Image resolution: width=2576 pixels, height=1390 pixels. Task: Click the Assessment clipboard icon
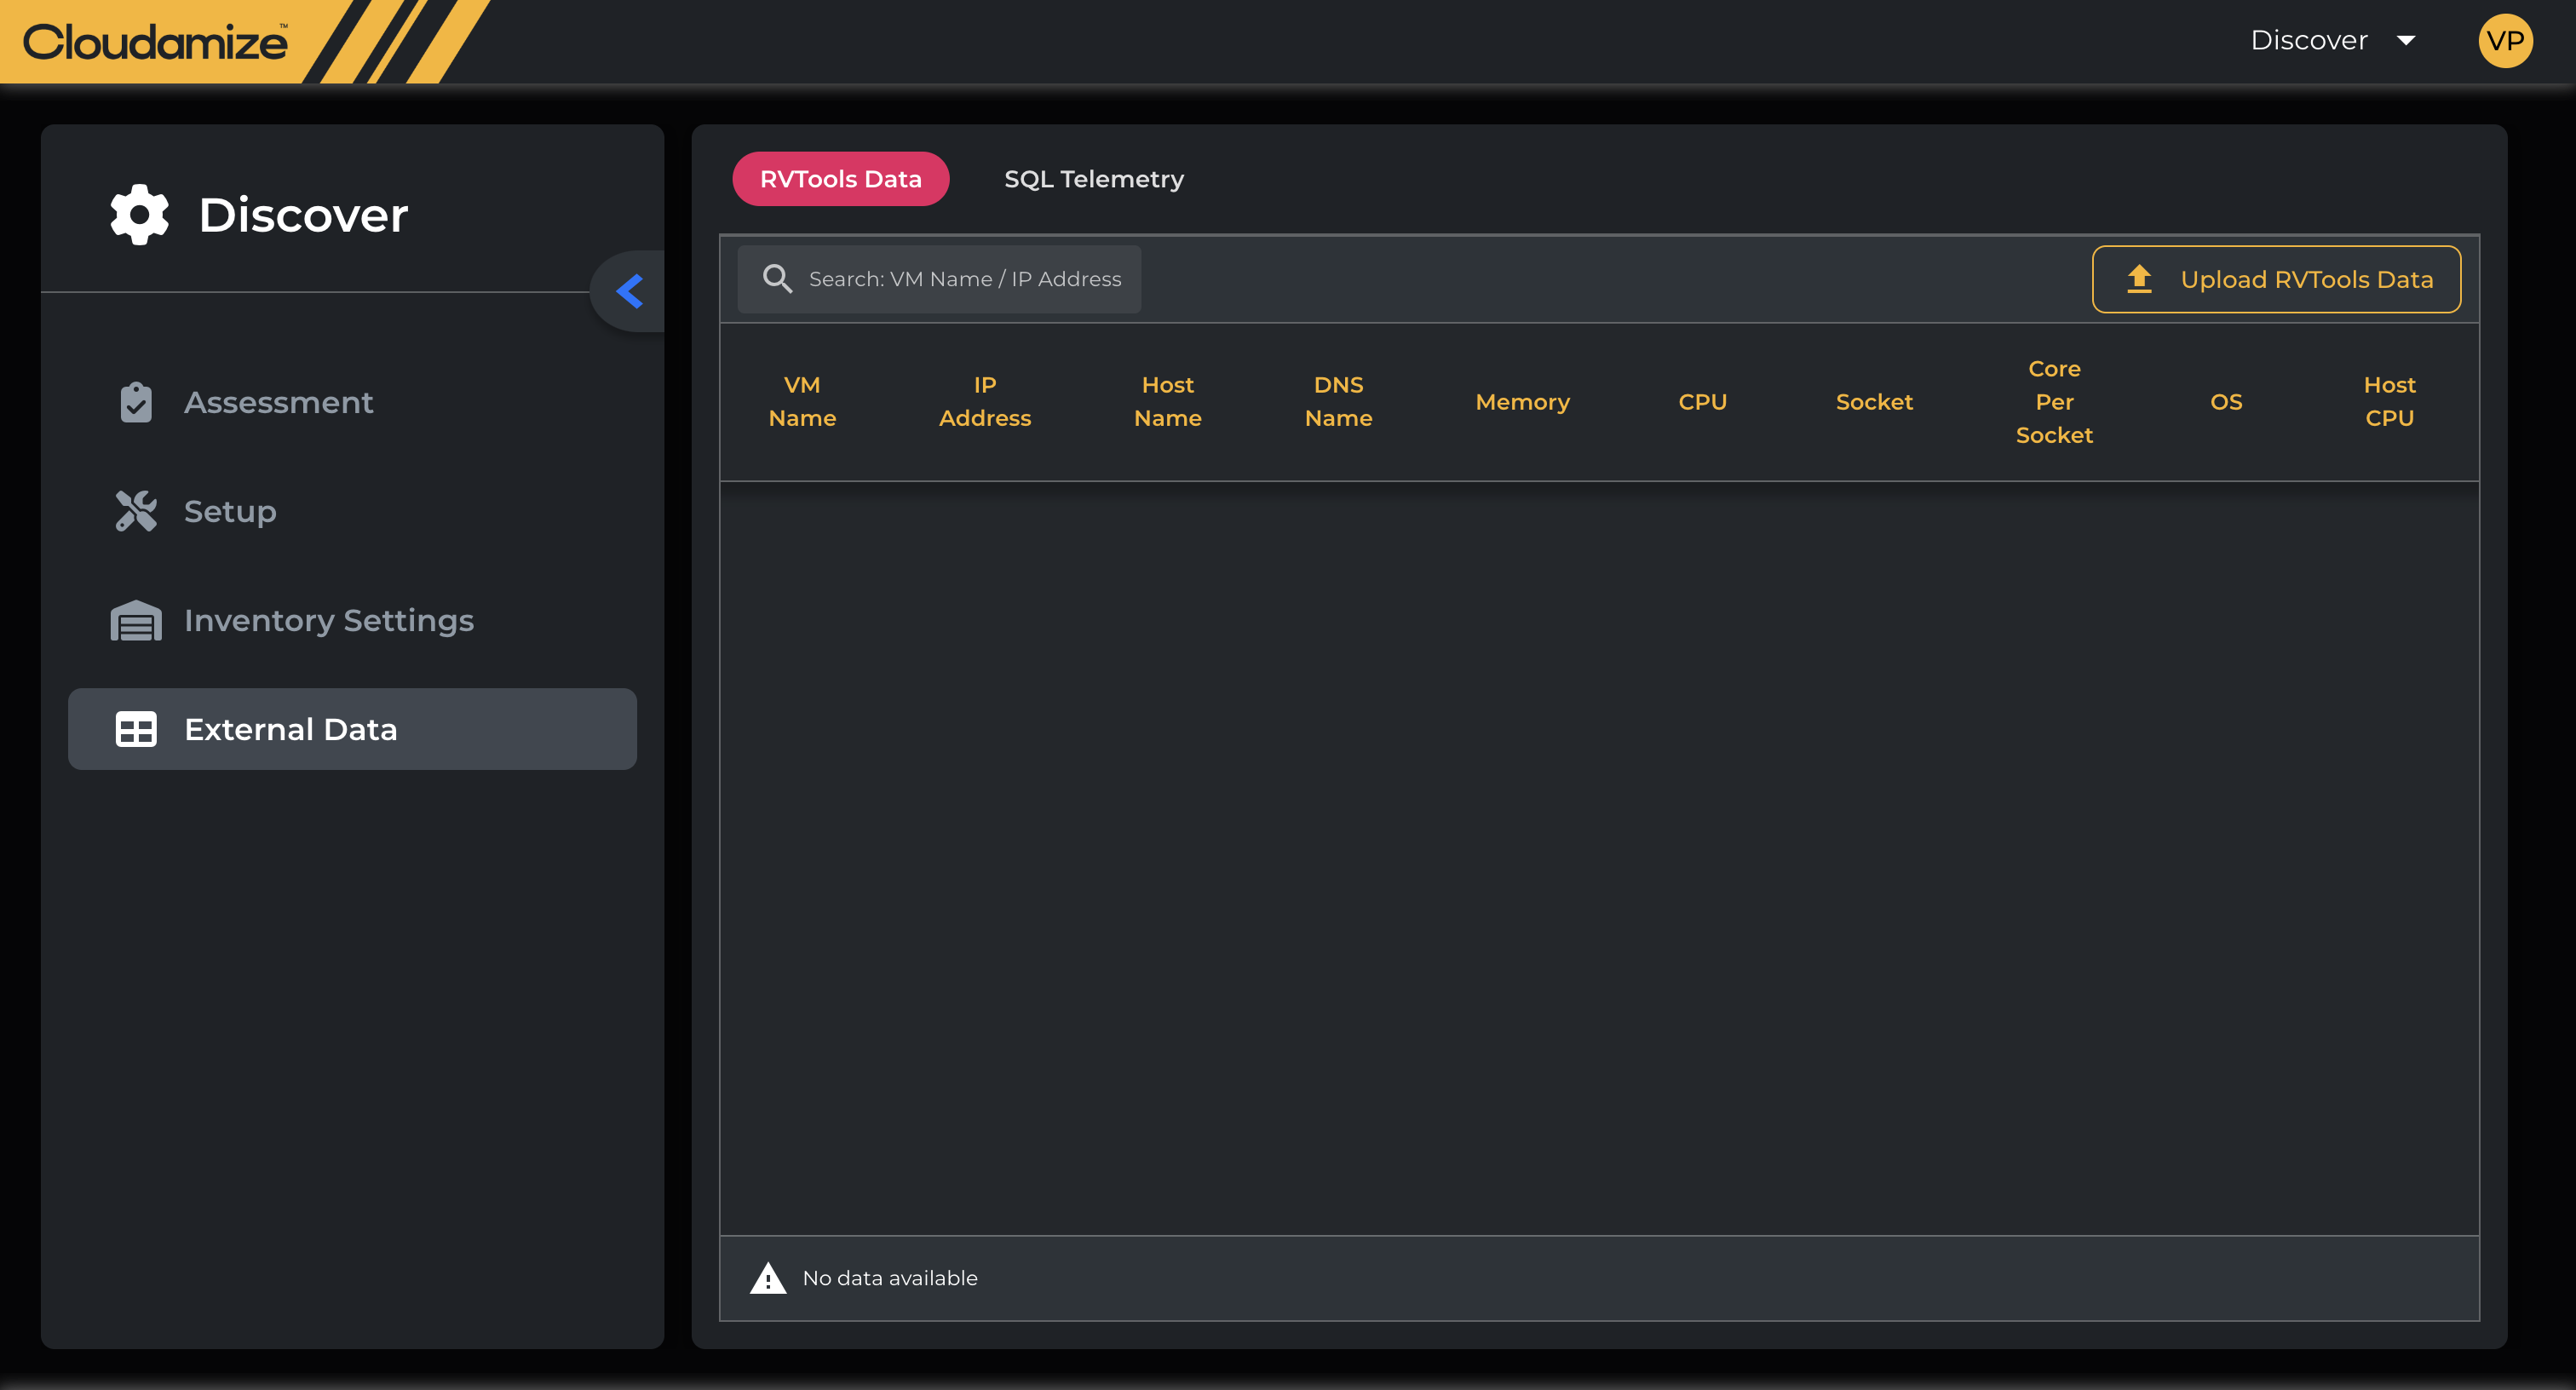[136, 402]
